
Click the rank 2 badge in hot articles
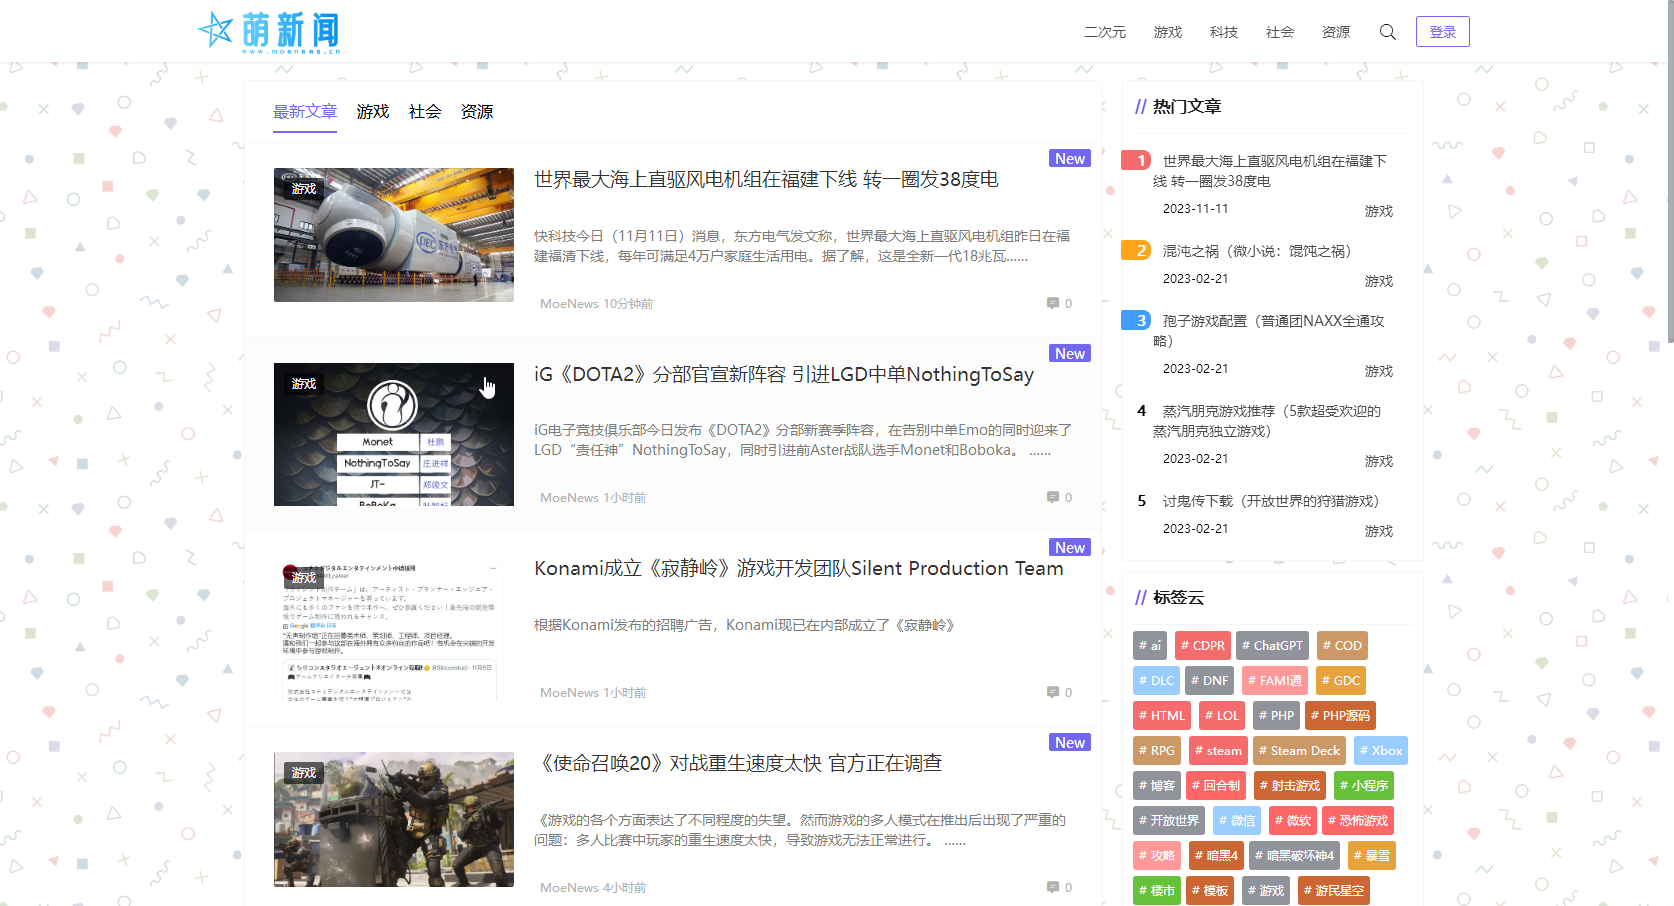[1136, 250]
